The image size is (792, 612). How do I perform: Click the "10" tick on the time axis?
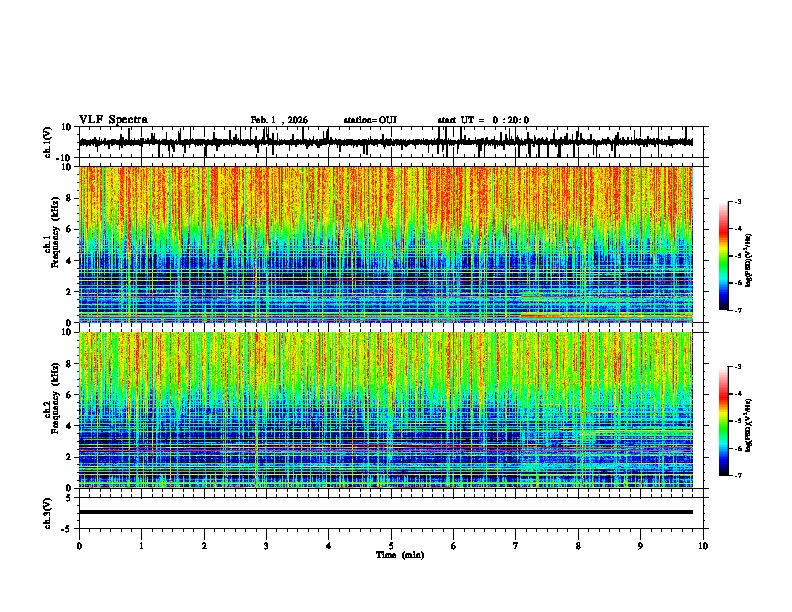[703, 546]
